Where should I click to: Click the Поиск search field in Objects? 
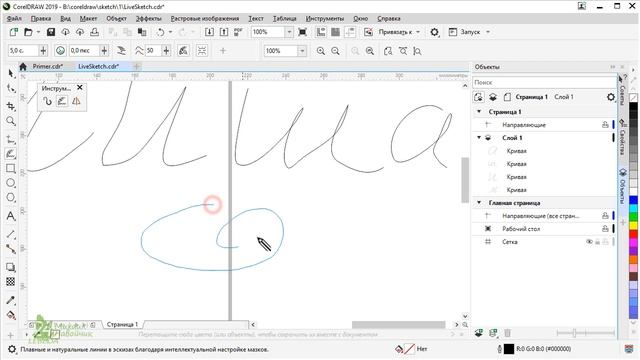pyautogui.click(x=544, y=82)
